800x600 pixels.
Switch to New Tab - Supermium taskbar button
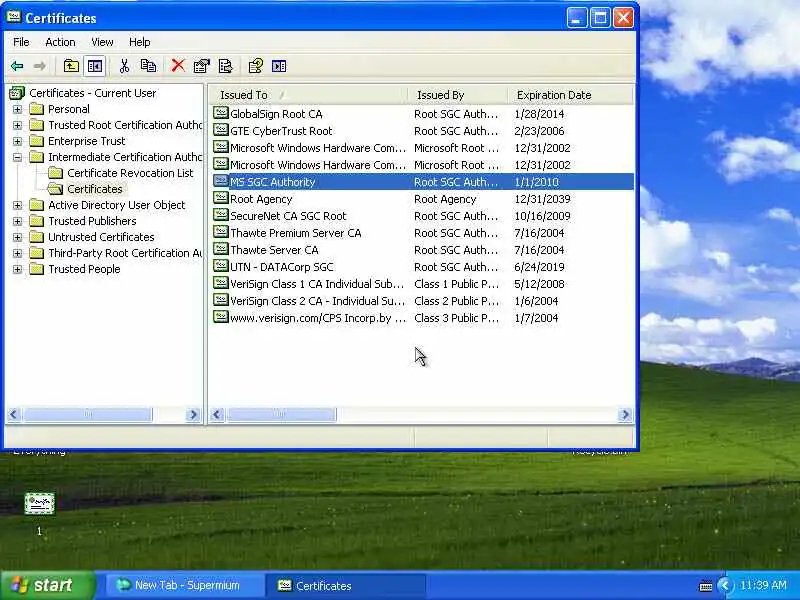185,585
